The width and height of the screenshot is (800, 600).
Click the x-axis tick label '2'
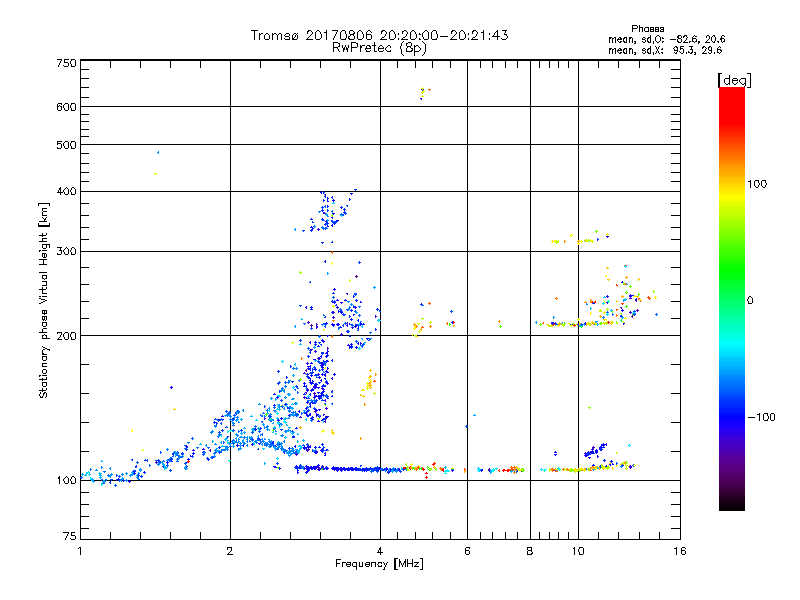point(230,551)
